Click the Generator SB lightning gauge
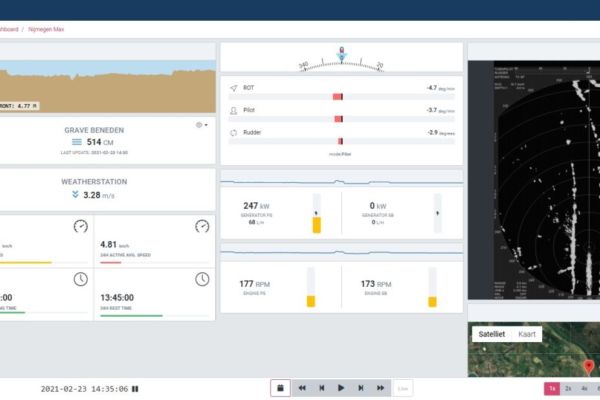Viewport: 600px width, 400px height. 437,213
